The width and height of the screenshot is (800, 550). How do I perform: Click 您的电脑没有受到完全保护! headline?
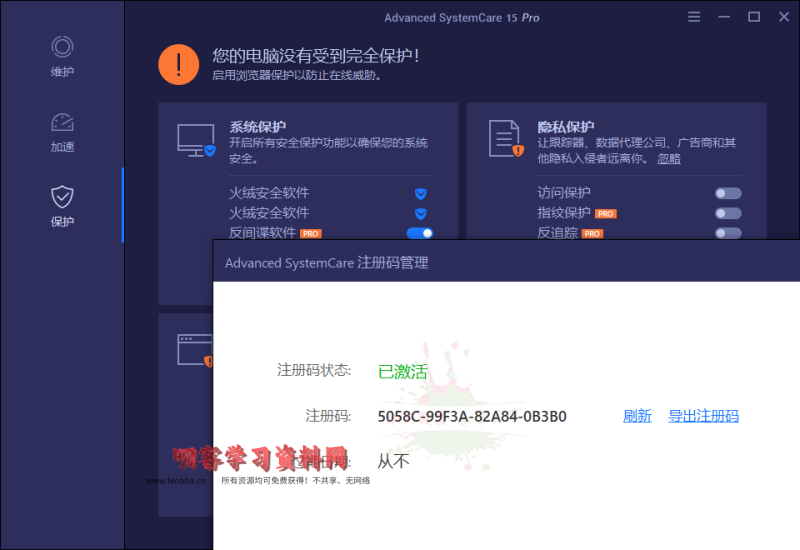(316, 56)
